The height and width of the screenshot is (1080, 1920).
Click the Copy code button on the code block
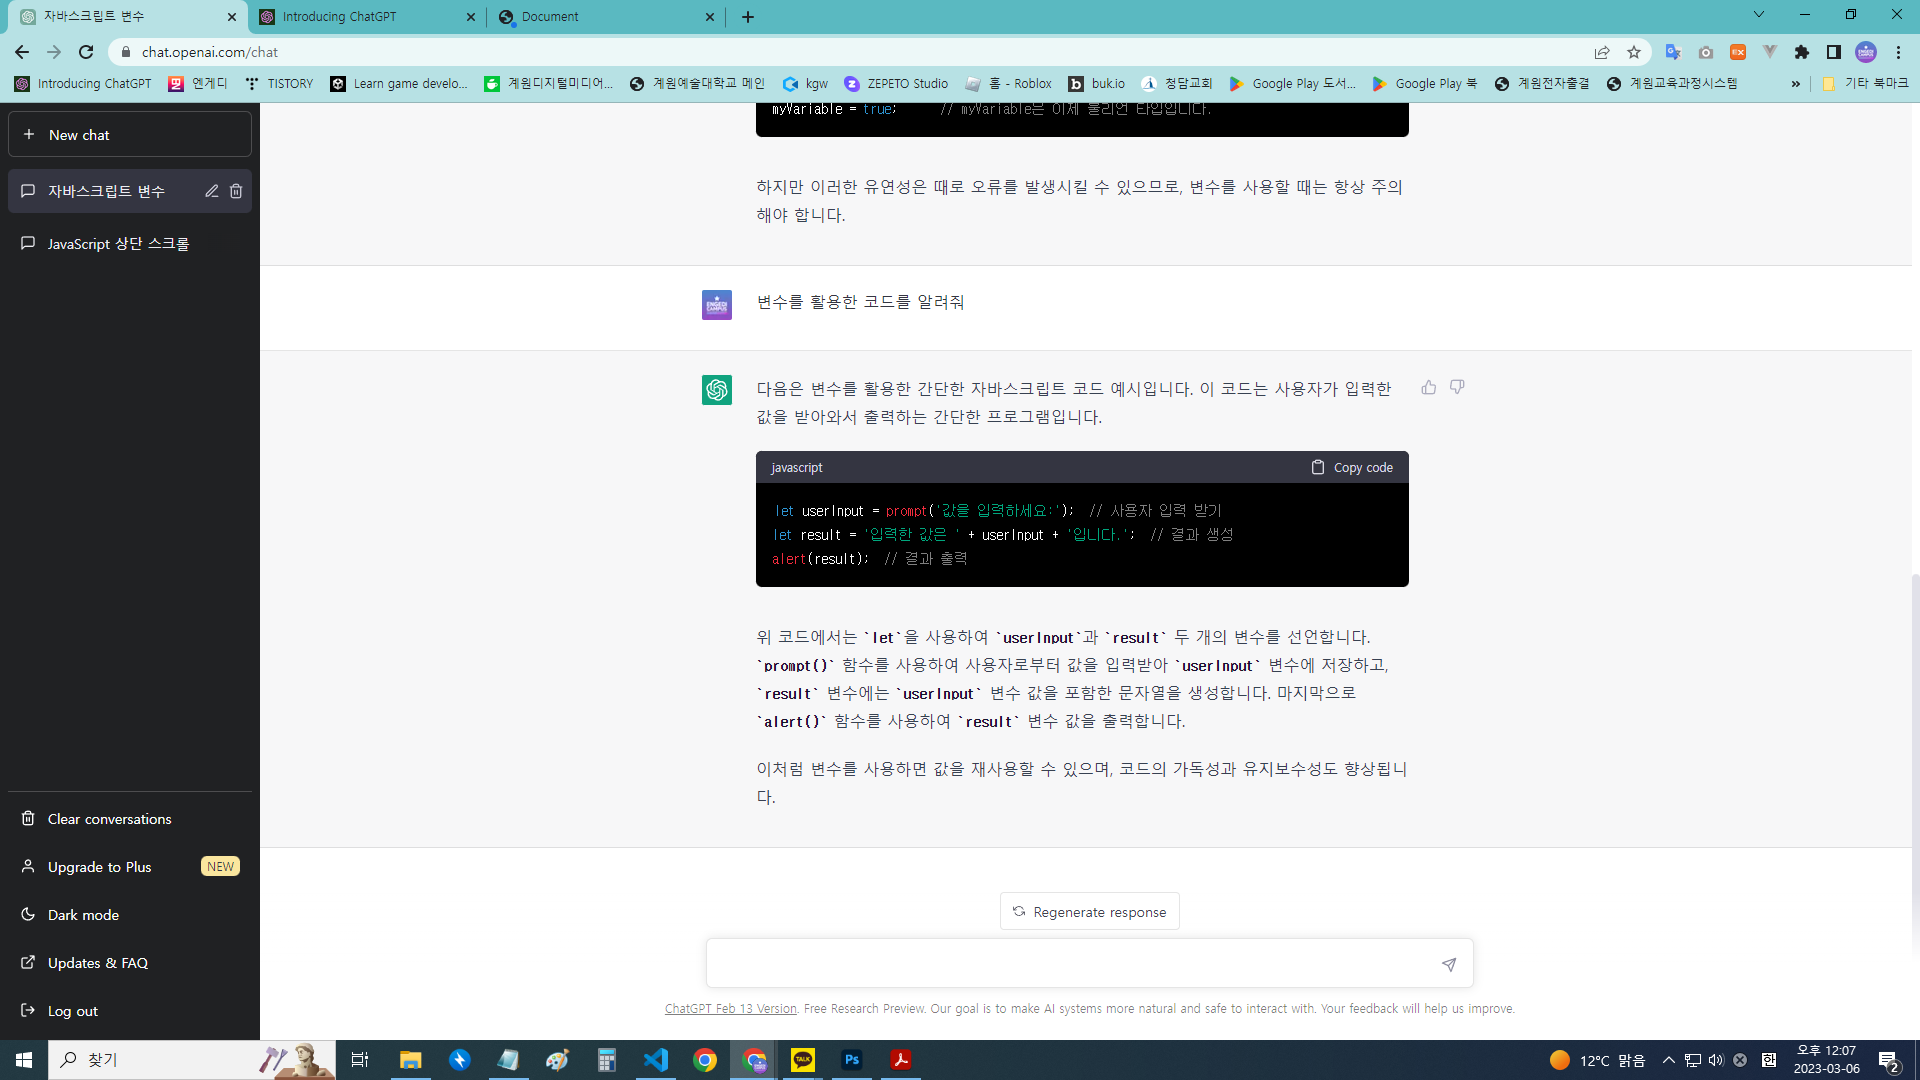(x=1351, y=467)
